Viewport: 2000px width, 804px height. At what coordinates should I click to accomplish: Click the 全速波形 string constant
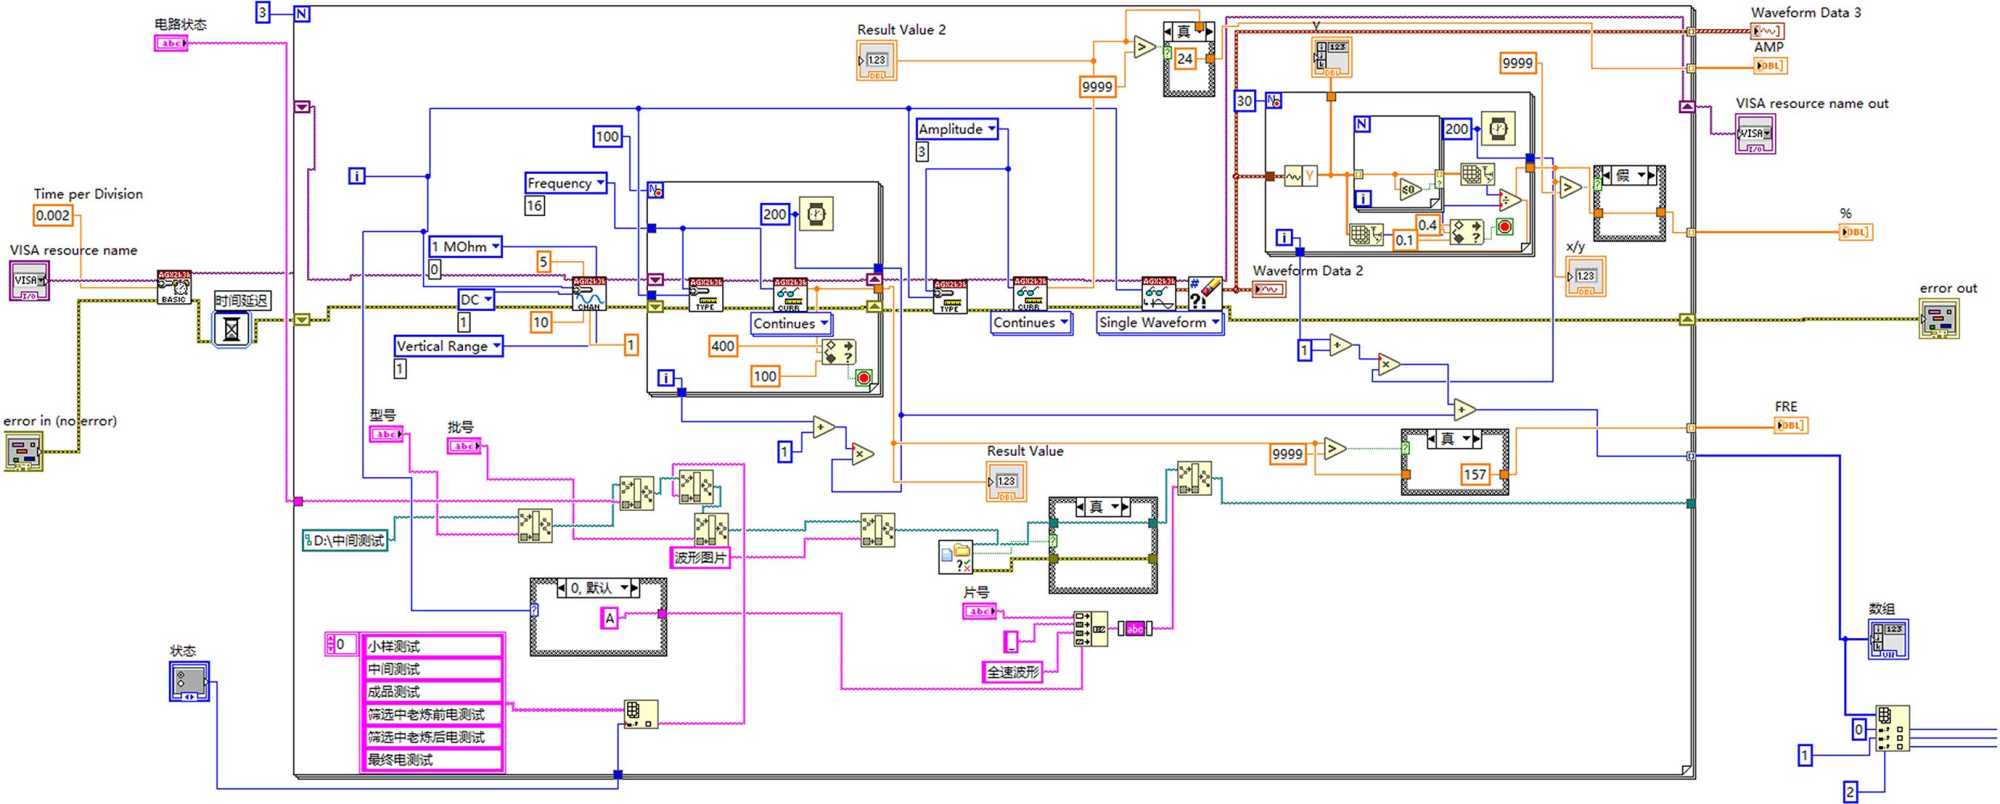click(1014, 672)
